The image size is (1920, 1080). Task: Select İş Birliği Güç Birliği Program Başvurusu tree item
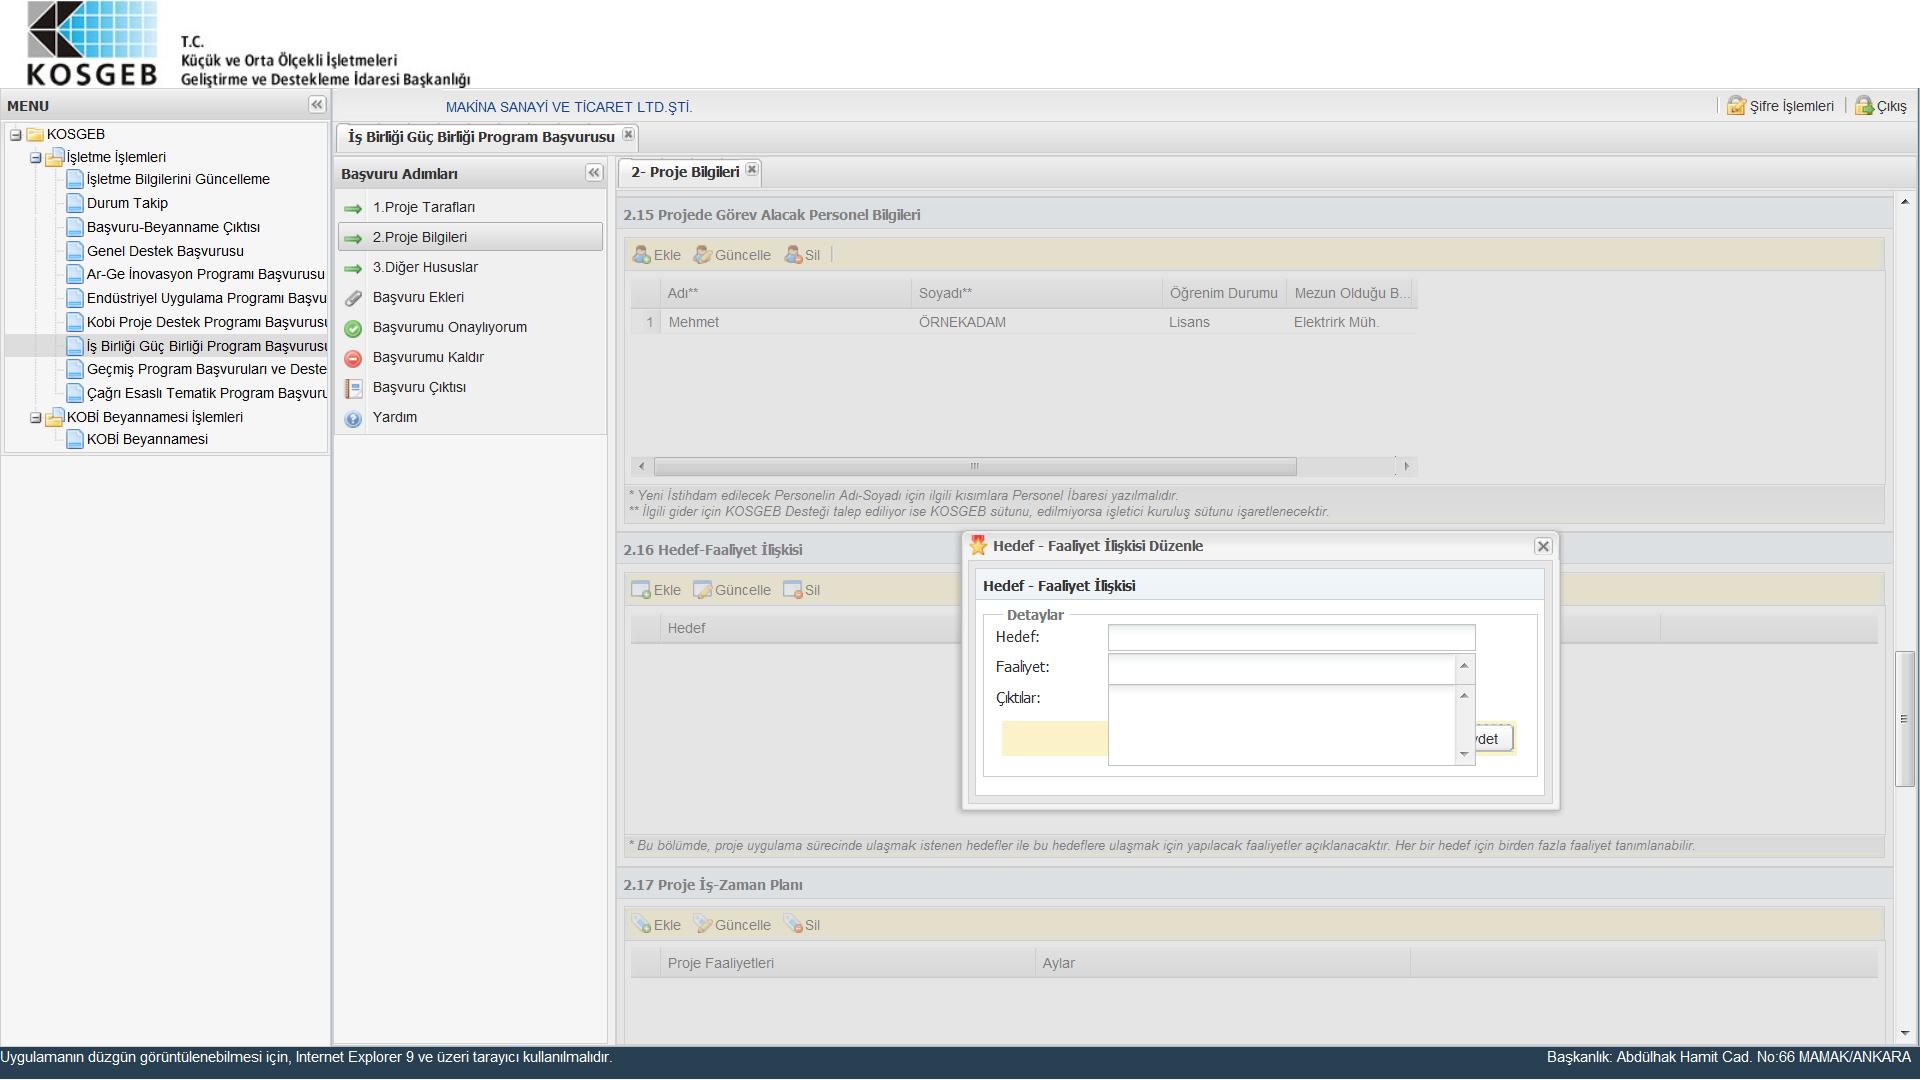click(206, 346)
